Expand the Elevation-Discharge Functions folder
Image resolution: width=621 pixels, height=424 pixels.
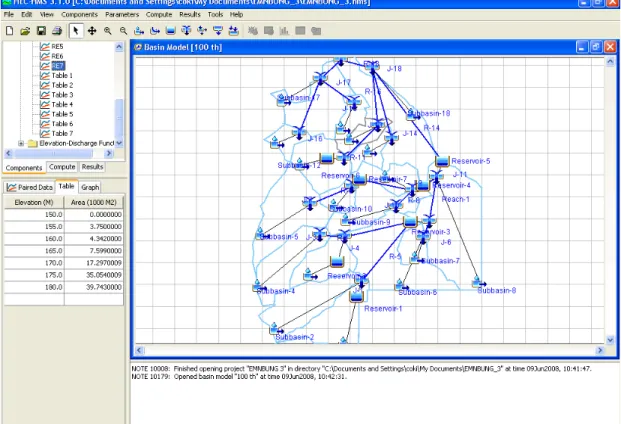(x=21, y=143)
